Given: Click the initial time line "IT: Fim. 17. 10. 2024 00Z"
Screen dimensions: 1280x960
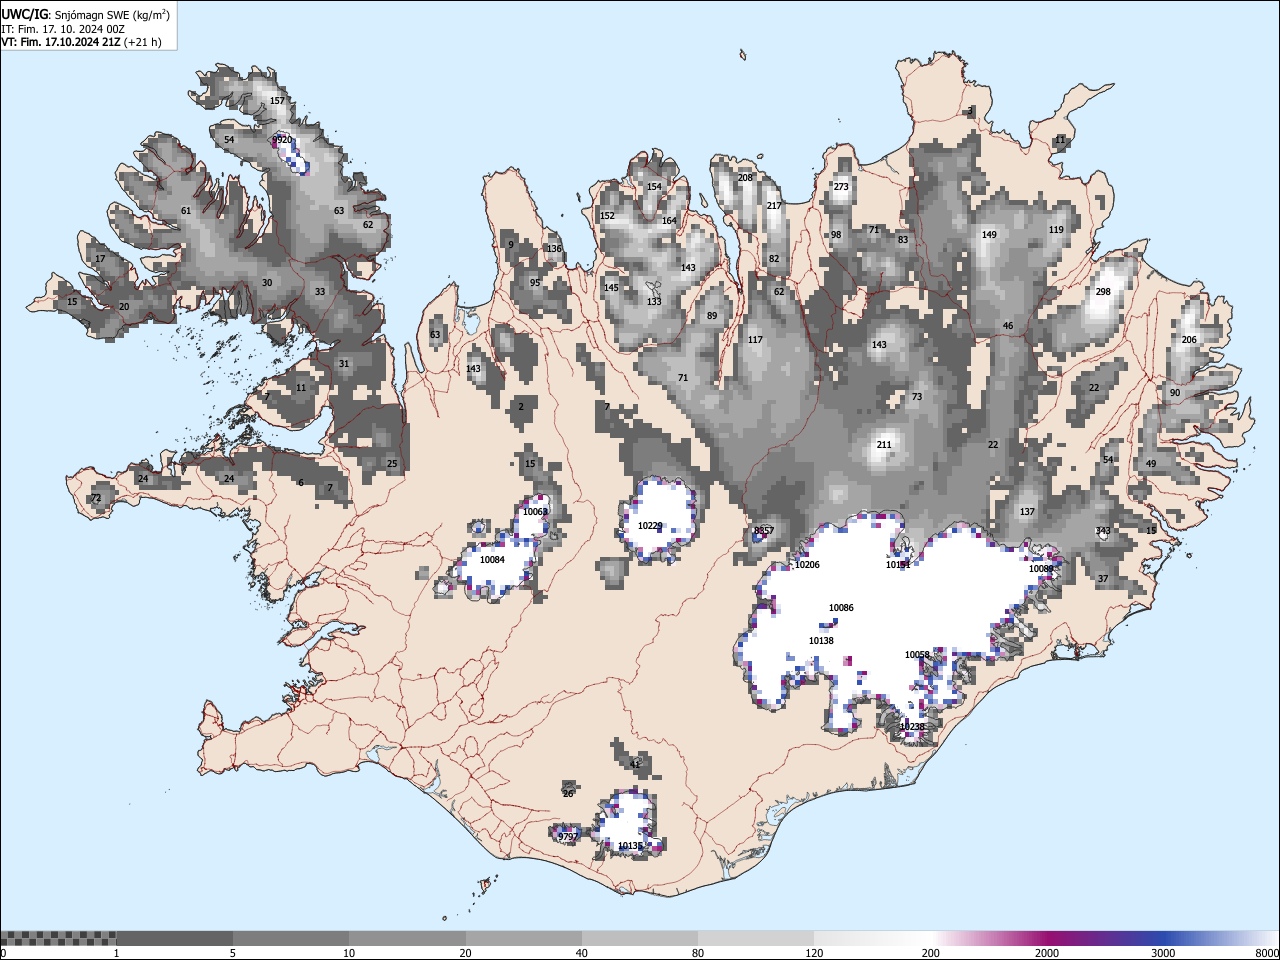Looking at the screenshot, I should (63, 29).
